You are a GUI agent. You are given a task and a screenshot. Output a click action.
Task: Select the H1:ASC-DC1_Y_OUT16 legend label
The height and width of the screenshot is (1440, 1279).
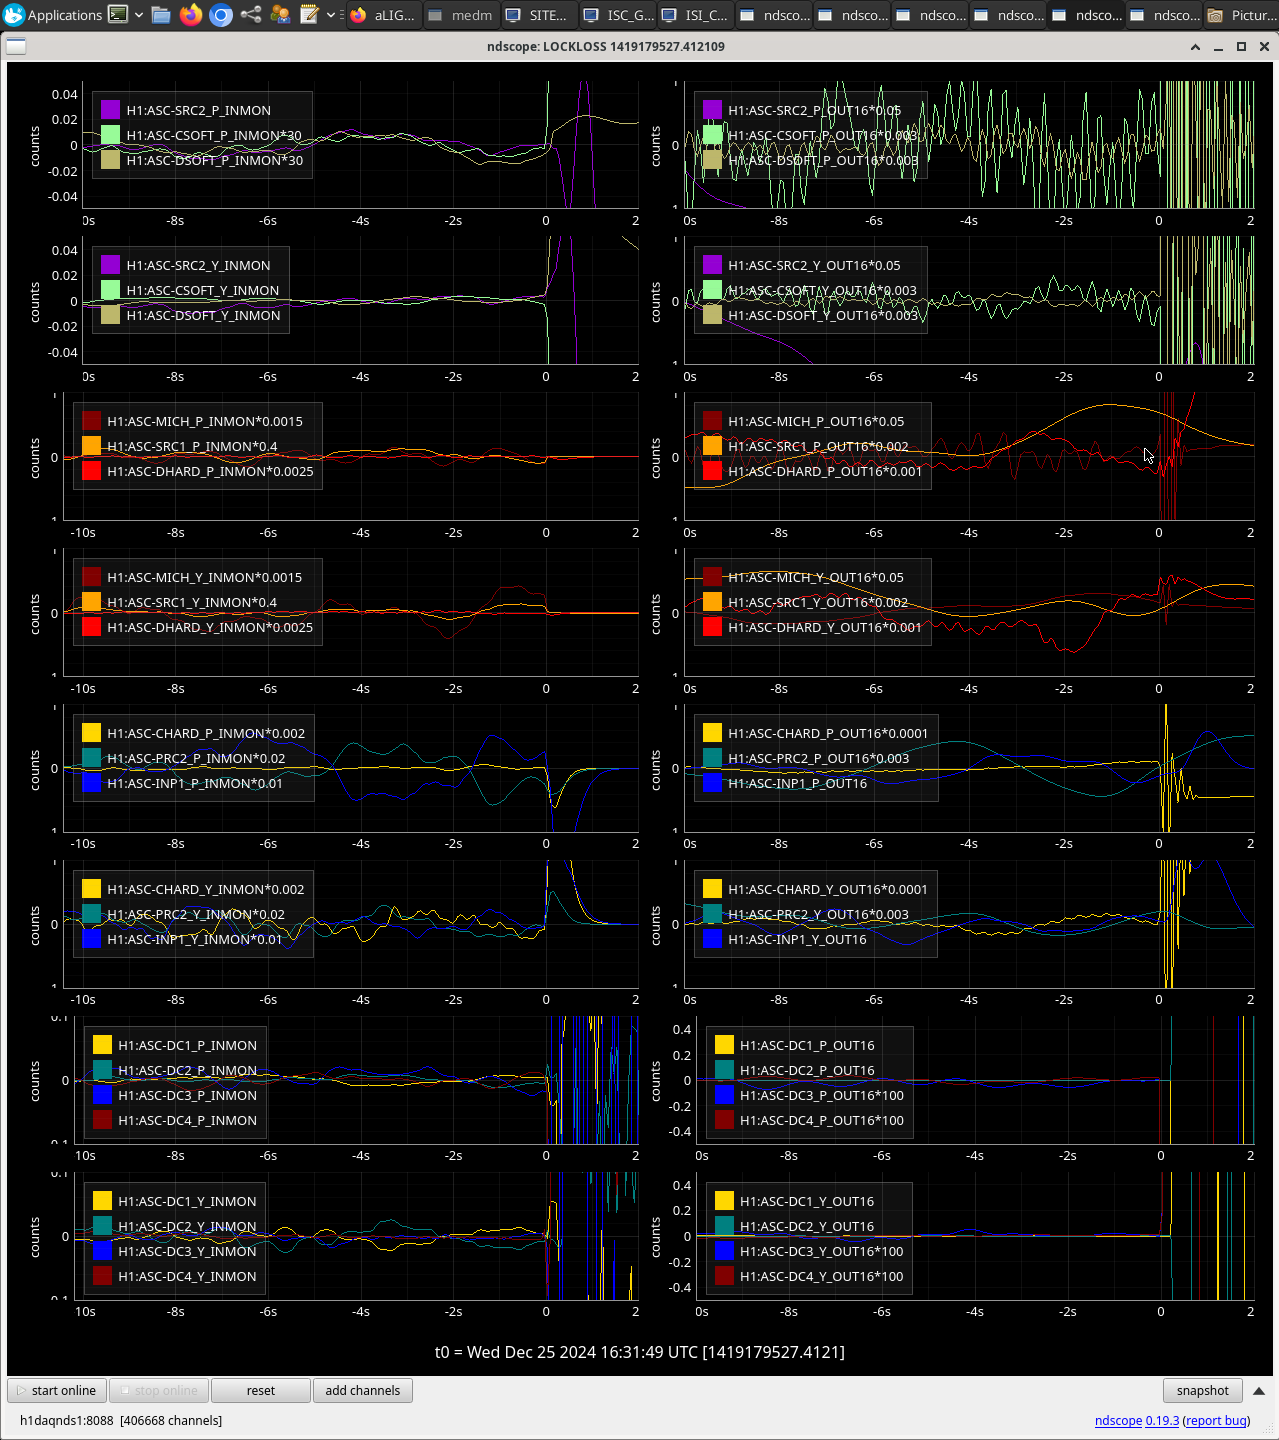[807, 1201]
